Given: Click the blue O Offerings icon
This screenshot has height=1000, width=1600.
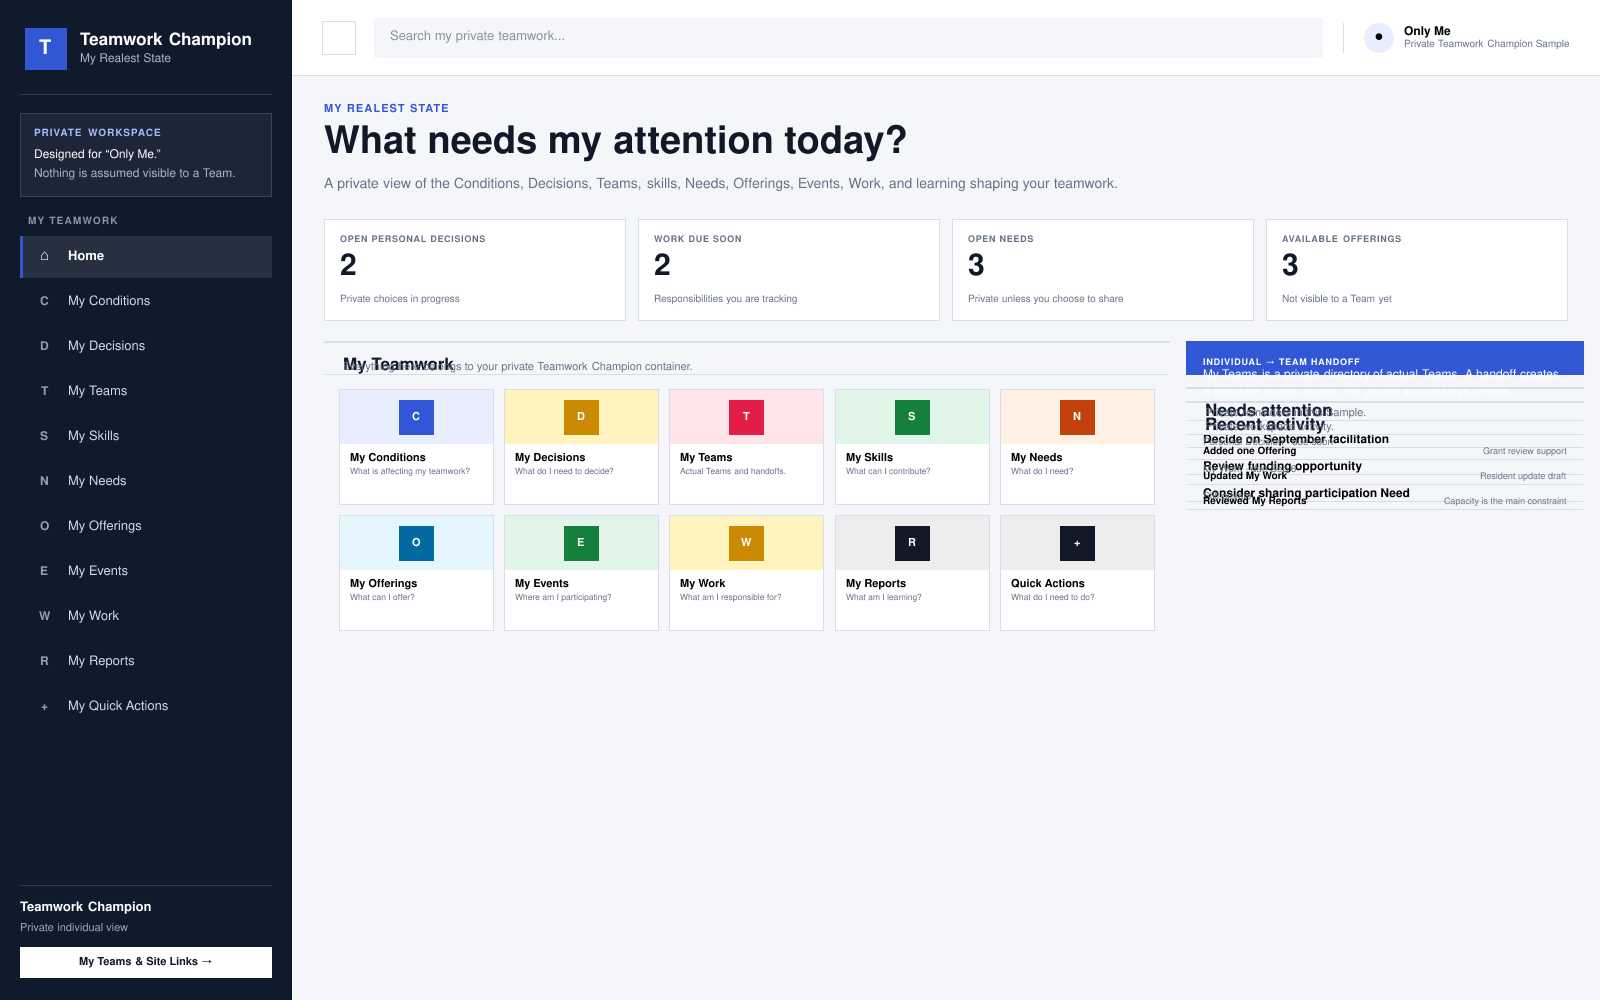Looking at the screenshot, I should (416, 543).
